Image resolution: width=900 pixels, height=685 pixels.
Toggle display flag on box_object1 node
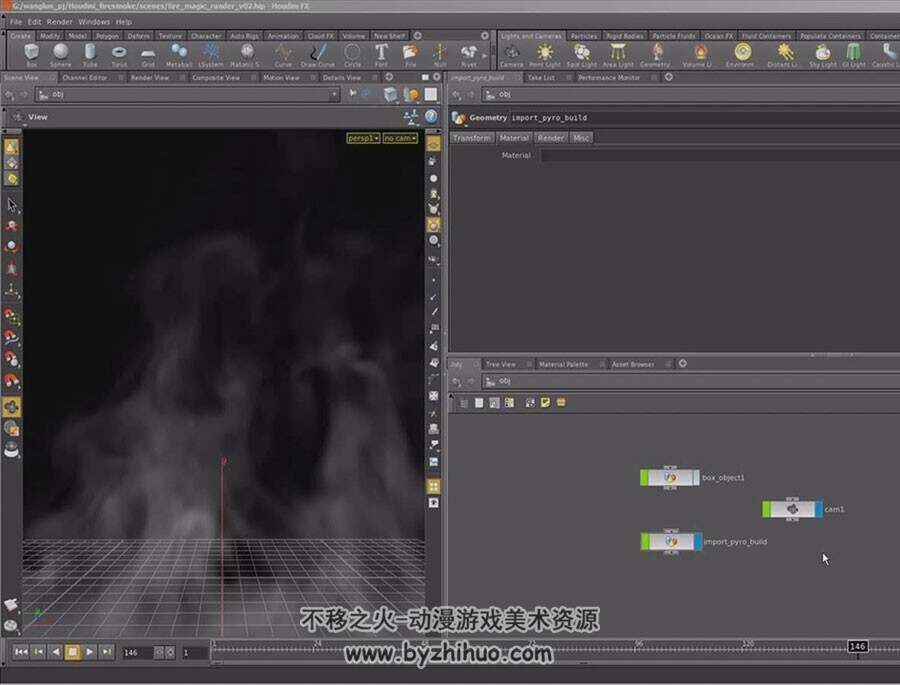696,478
